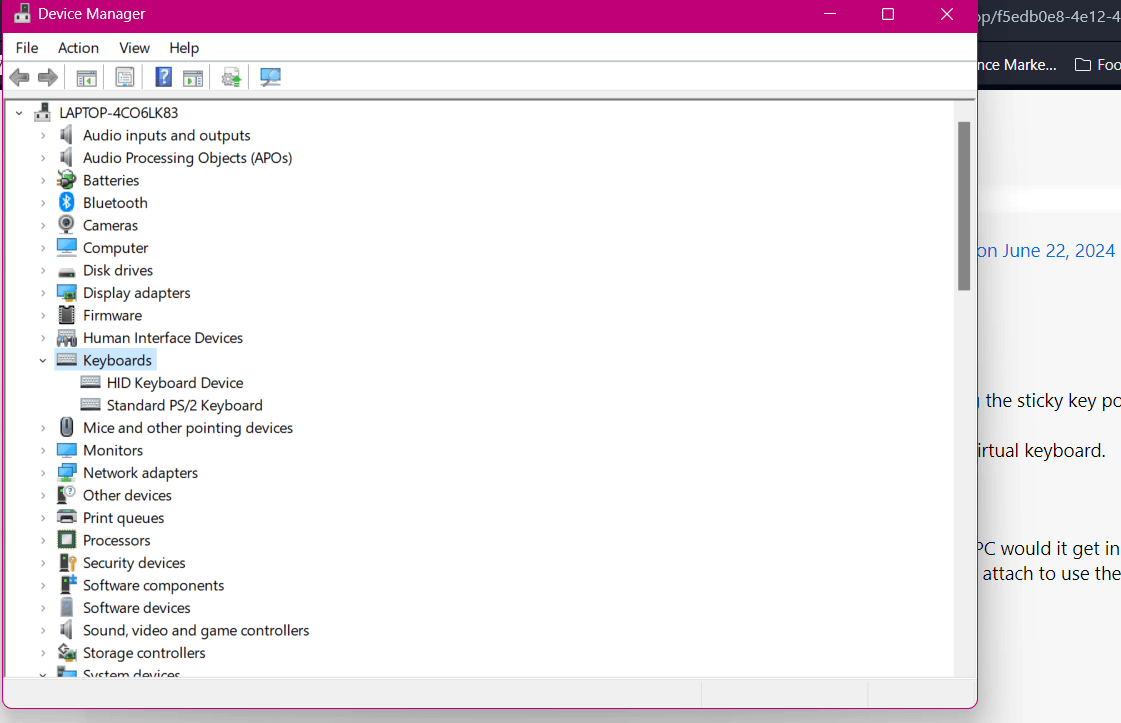Open the blue Help question mark icon
This screenshot has height=723, width=1121.
pyautogui.click(x=164, y=77)
